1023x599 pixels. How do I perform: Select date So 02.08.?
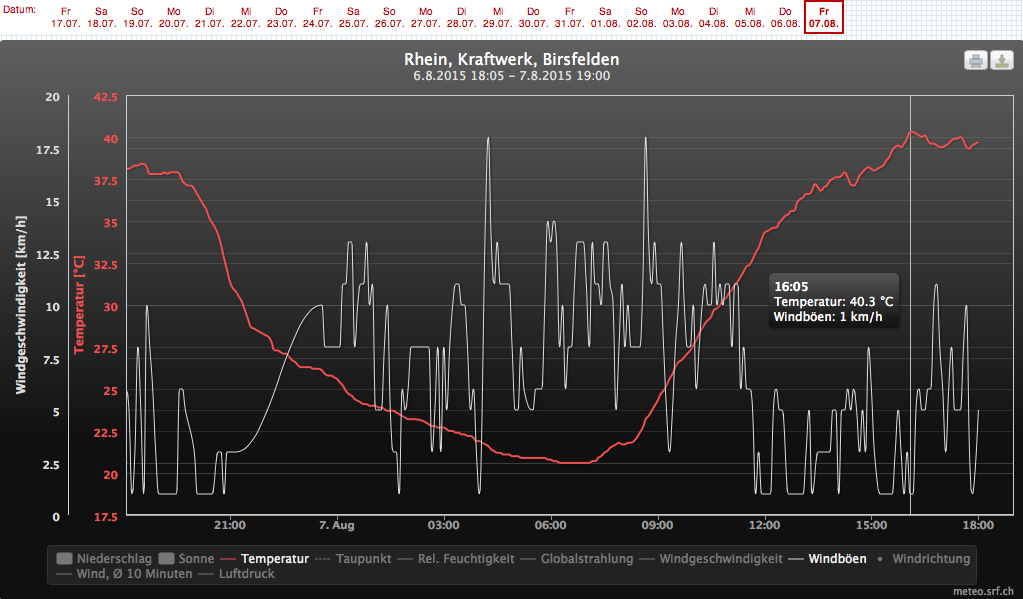pyautogui.click(x=641, y=17)
